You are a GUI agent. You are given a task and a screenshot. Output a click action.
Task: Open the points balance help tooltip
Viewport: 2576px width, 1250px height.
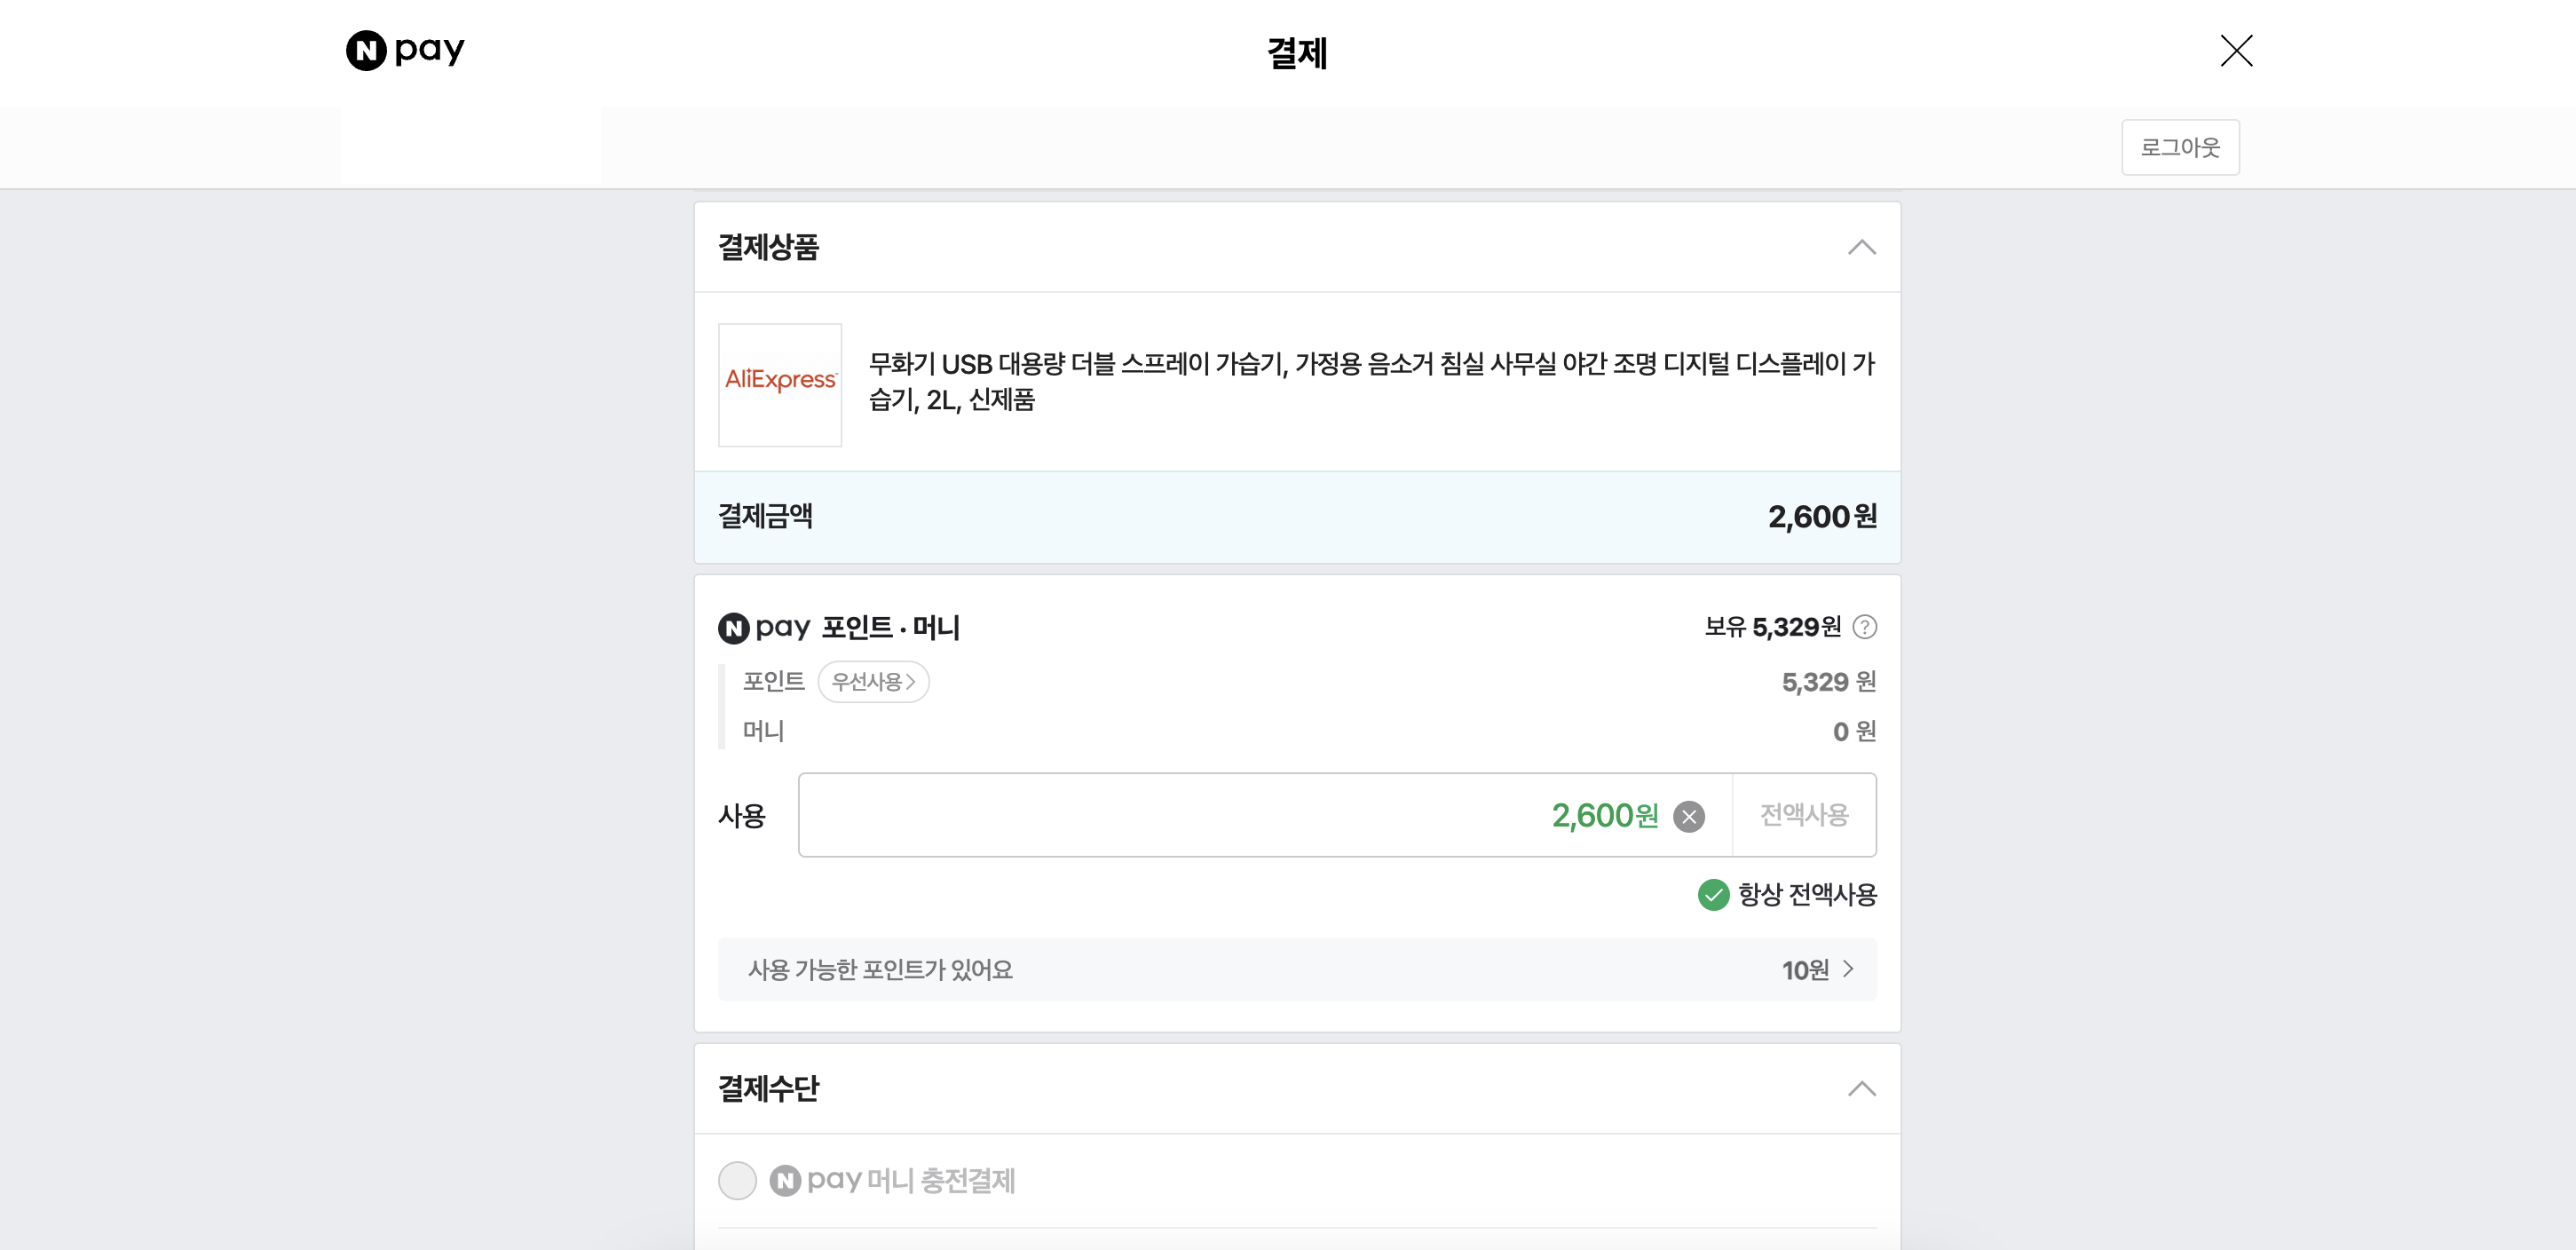[x=1866, y=627]
